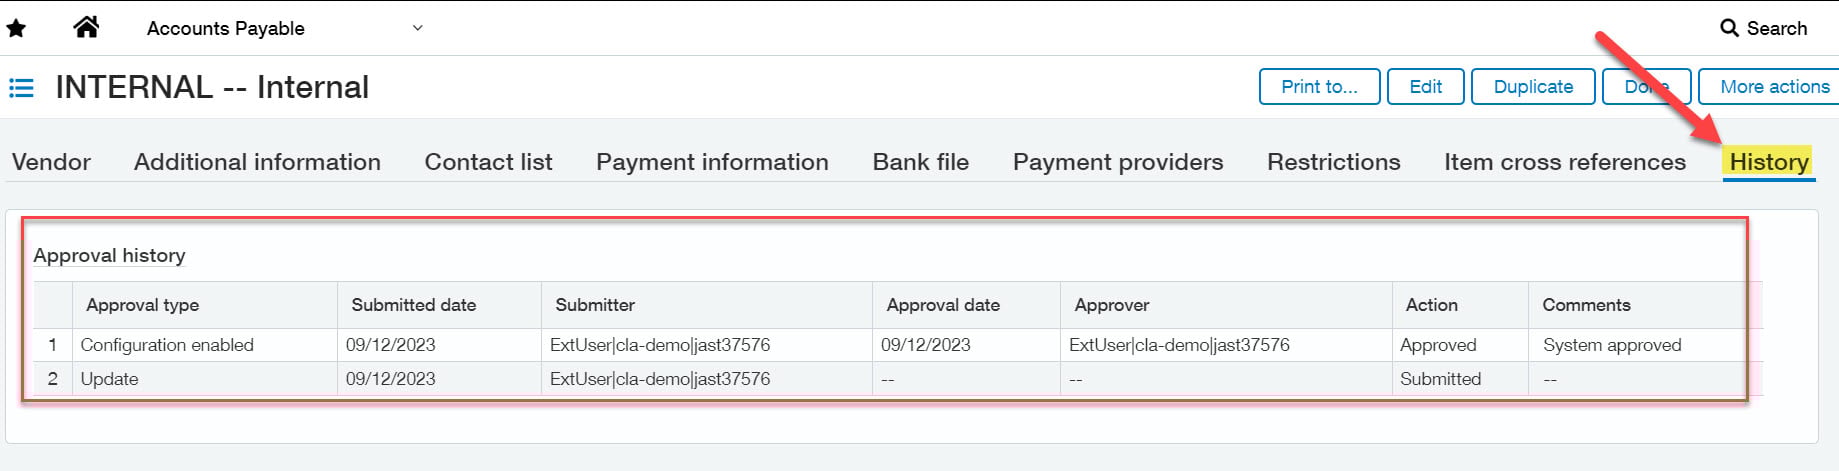Open the Additional information tab
The height and width of the screenshot is (471, 1839).
257,162
